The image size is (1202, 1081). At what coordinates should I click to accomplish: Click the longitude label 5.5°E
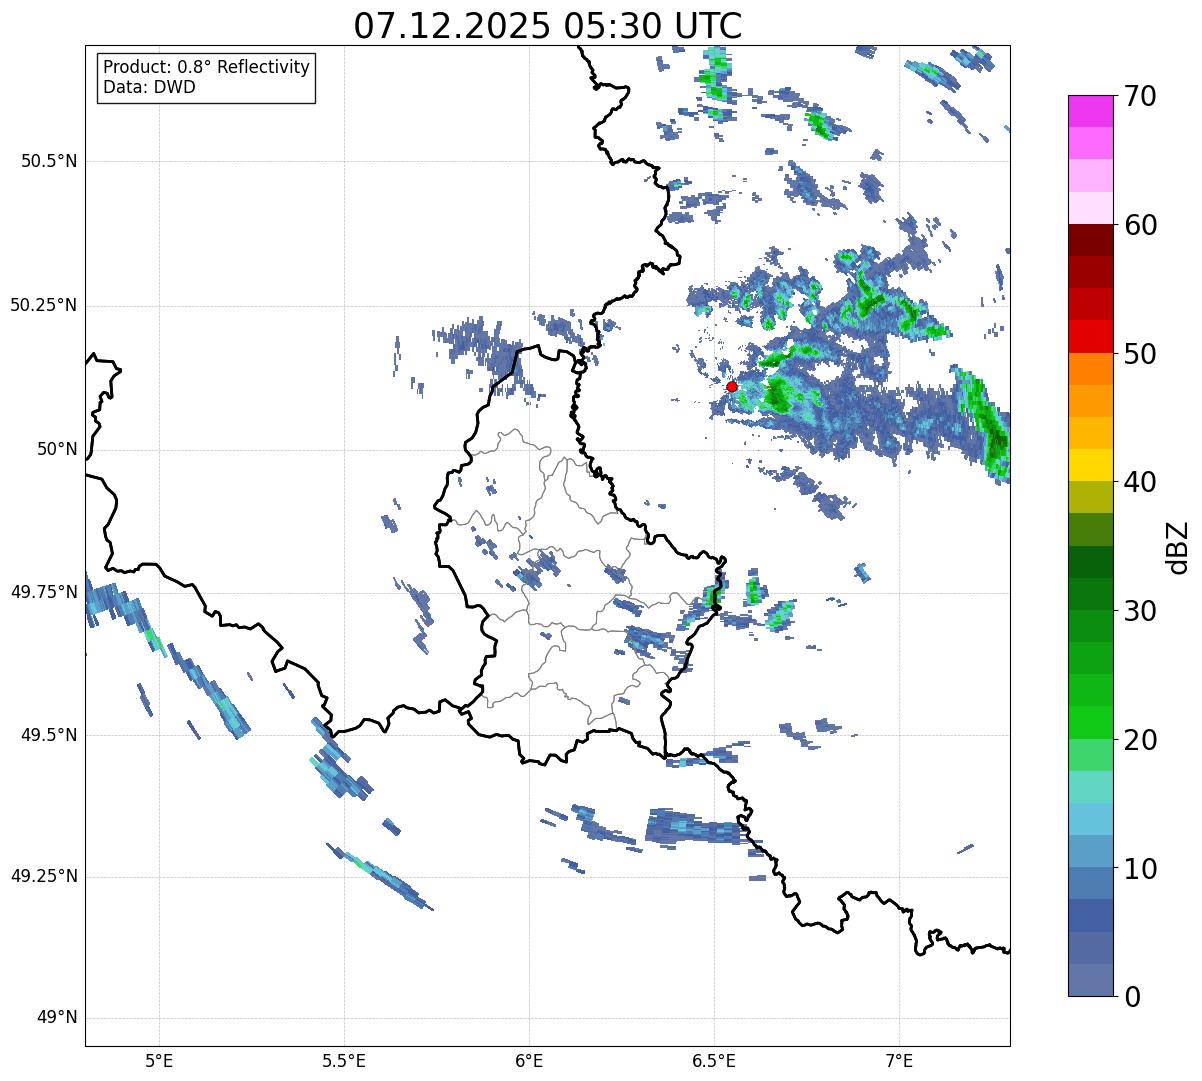pyautogui.click(x=344, y=1061)
